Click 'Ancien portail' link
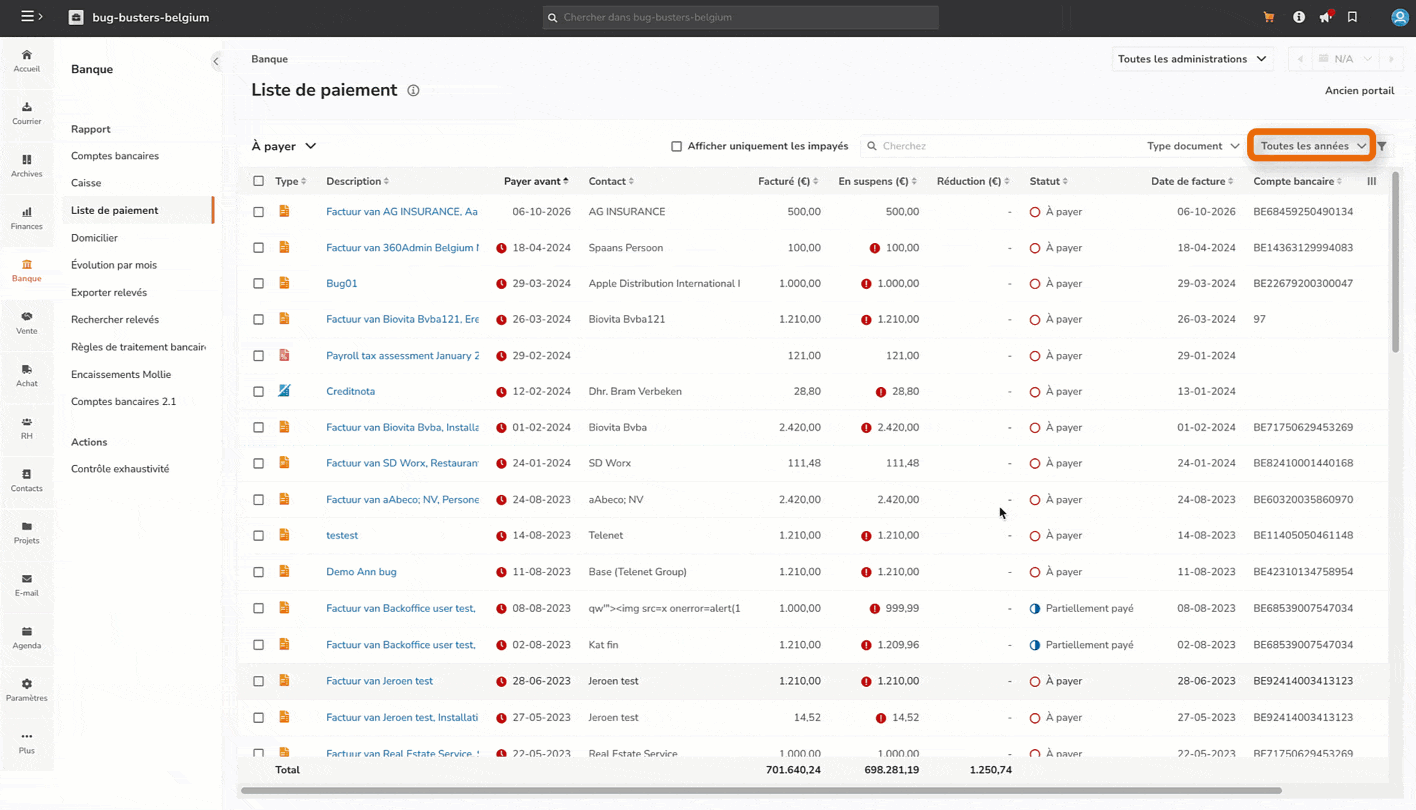1416x810 pixels. click(1359, 90)
